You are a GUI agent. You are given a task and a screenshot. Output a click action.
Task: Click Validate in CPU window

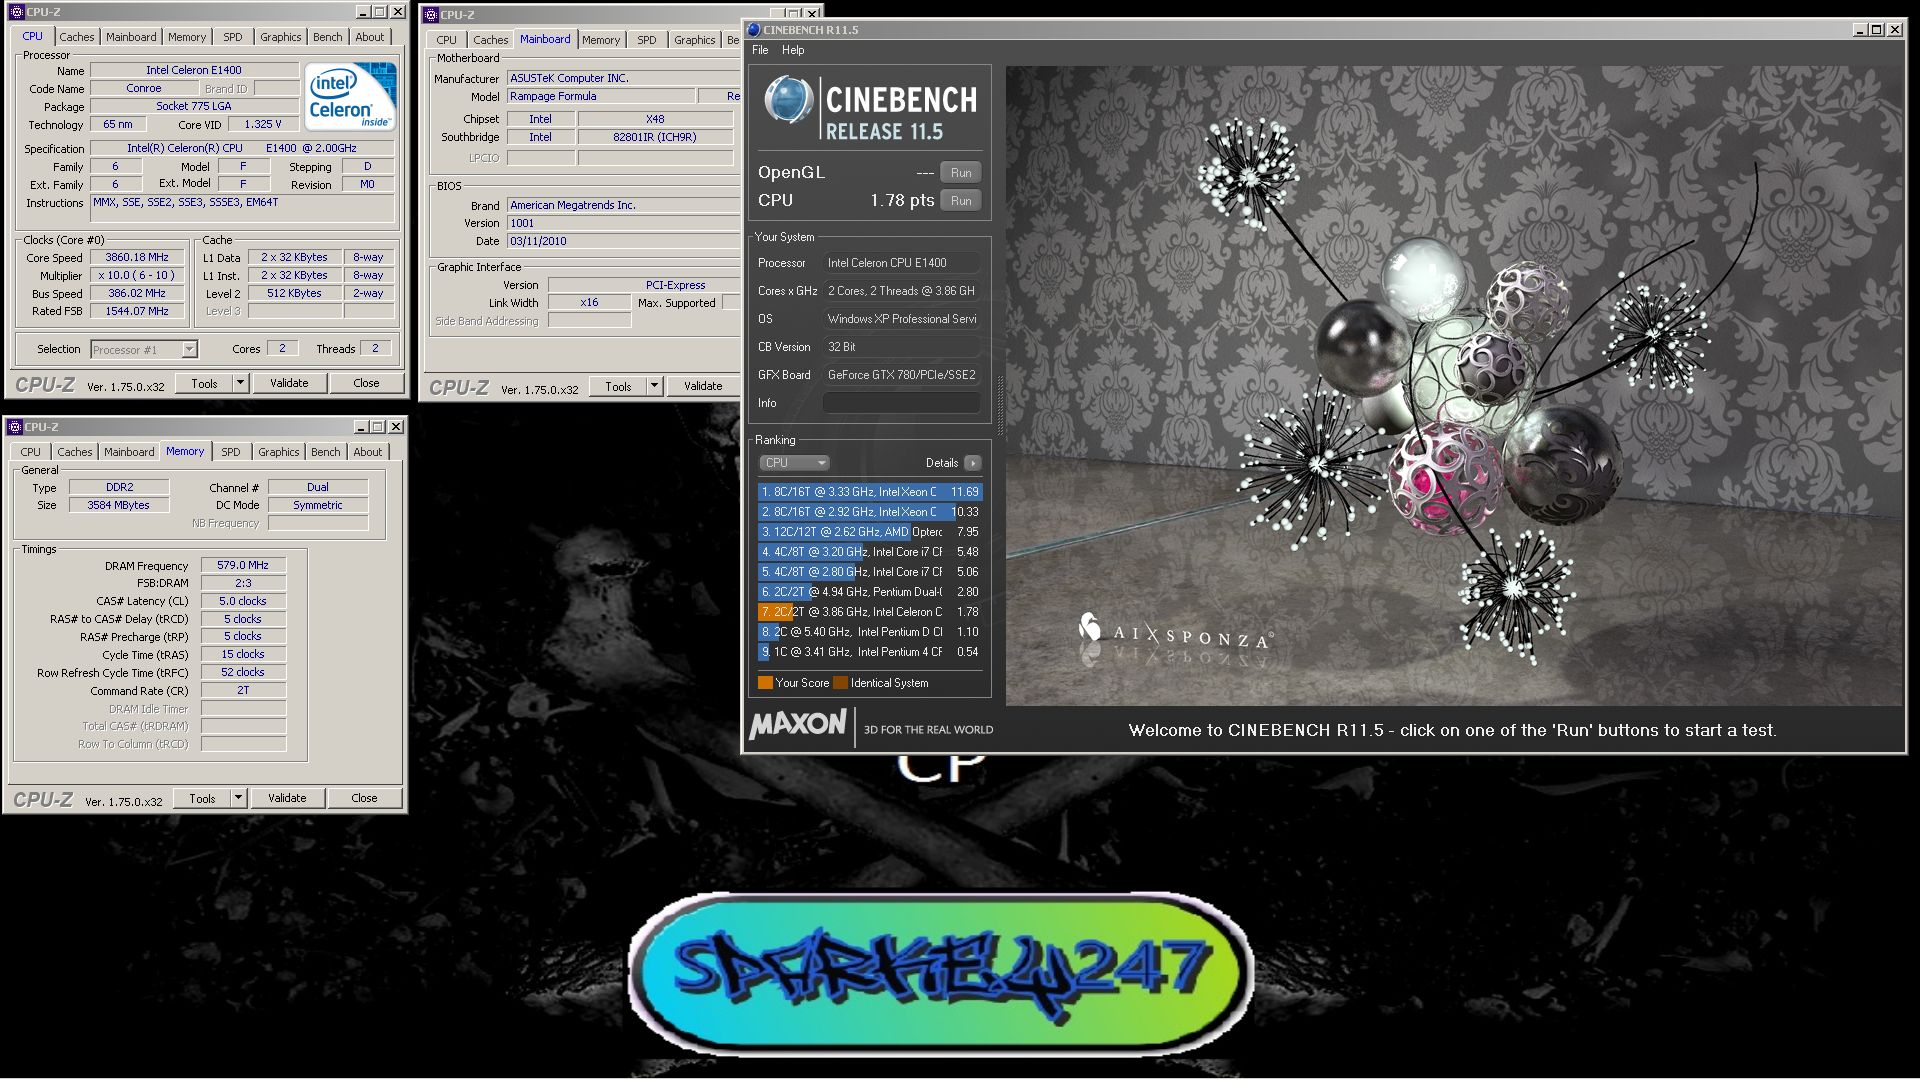[289, 383]
